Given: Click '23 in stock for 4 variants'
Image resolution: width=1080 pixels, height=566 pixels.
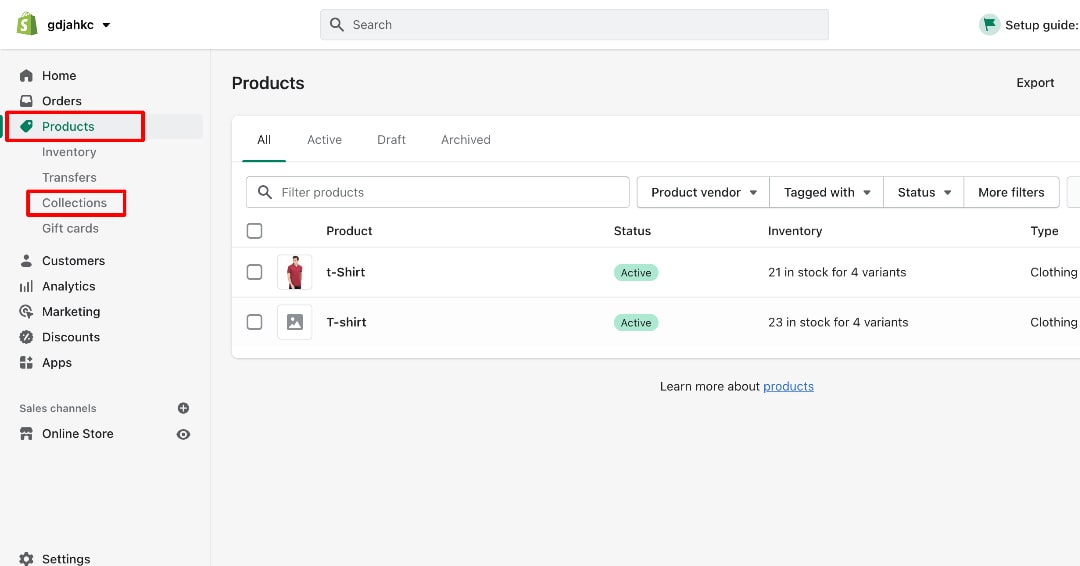Looking at the screenshot, I should point(838,322).
